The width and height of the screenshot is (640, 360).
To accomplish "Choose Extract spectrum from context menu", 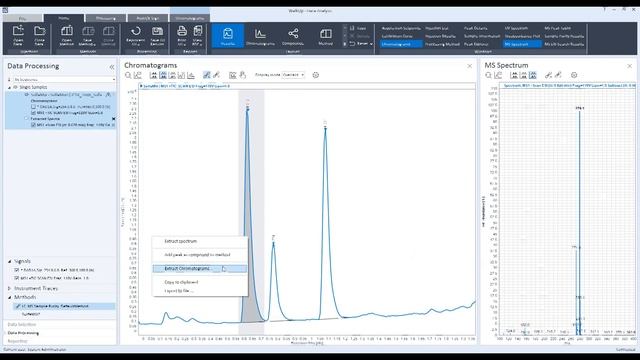I will coord(180,241).
